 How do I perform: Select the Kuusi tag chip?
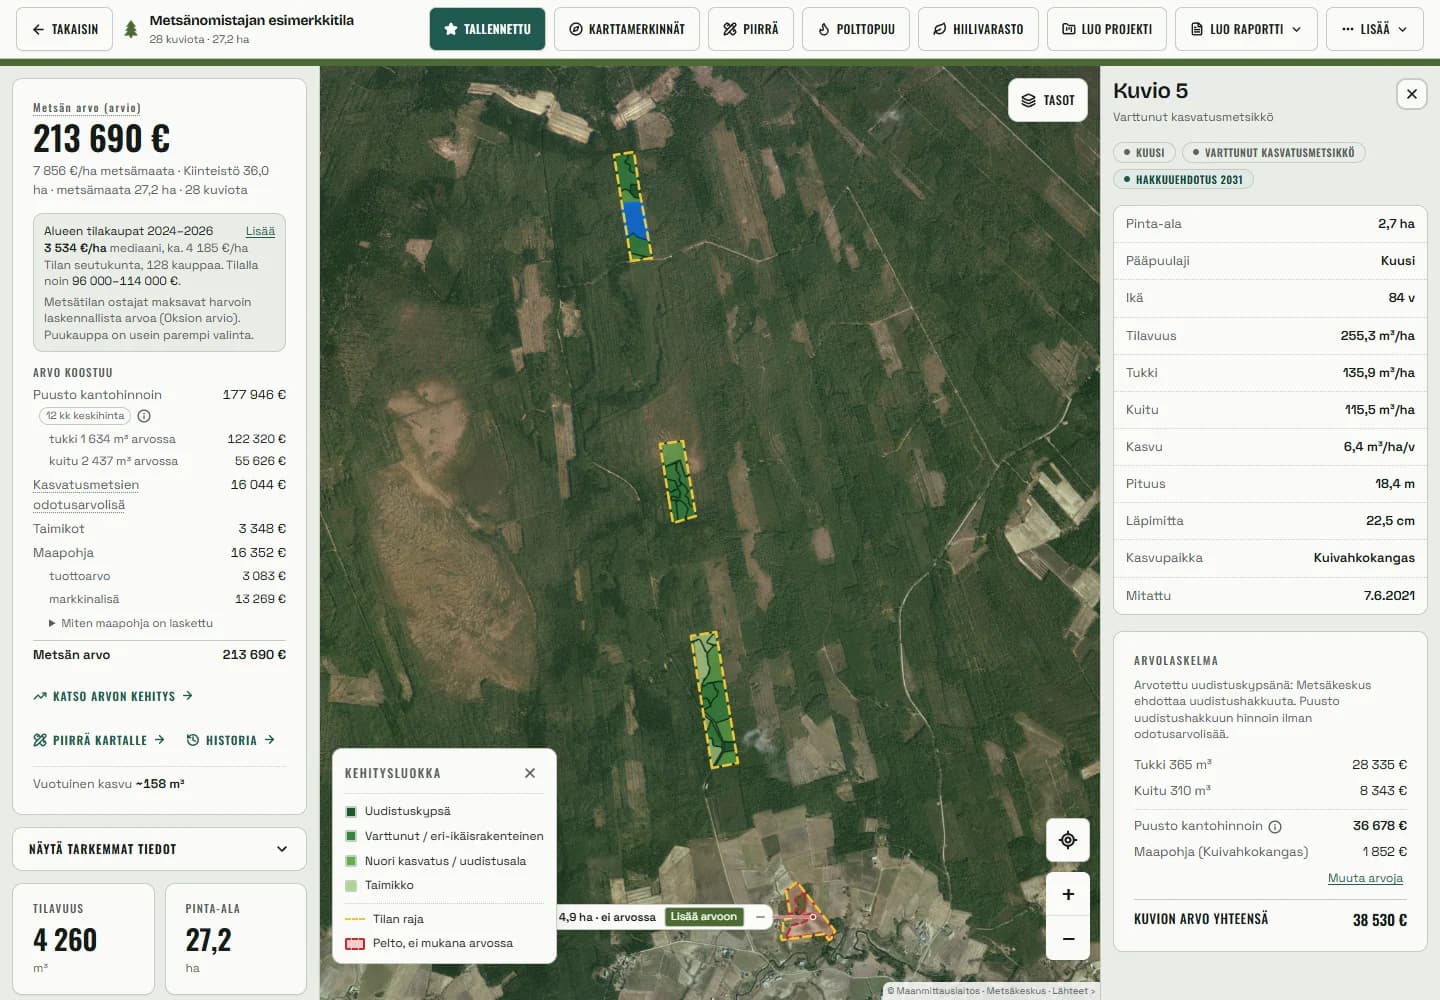coord(1144,153)
